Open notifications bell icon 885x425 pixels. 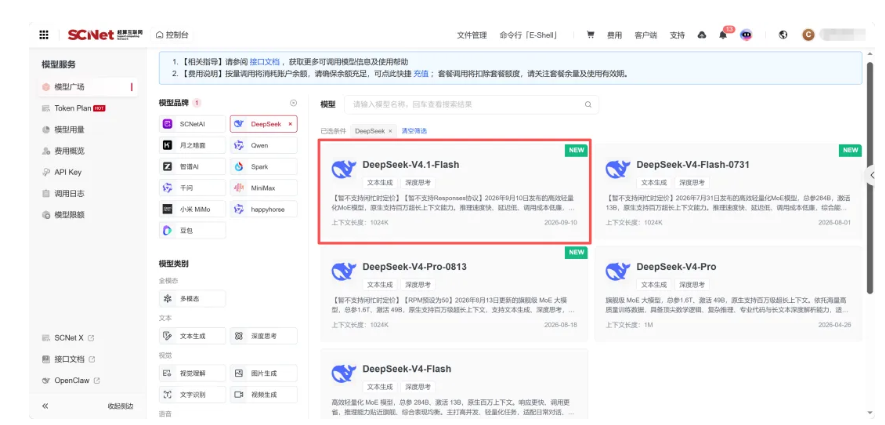[x=723, y=35]
